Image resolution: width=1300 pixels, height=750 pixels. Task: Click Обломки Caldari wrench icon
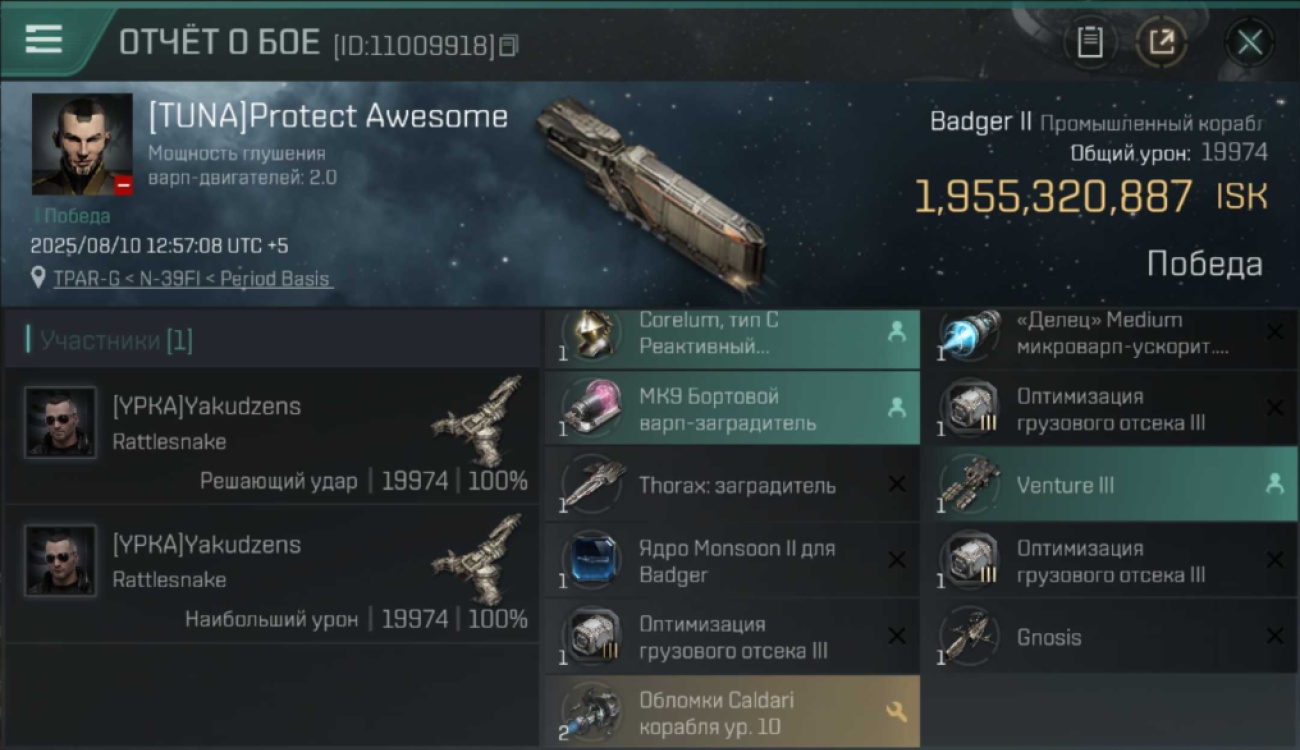pyautogui.click(x=896, y=712)
